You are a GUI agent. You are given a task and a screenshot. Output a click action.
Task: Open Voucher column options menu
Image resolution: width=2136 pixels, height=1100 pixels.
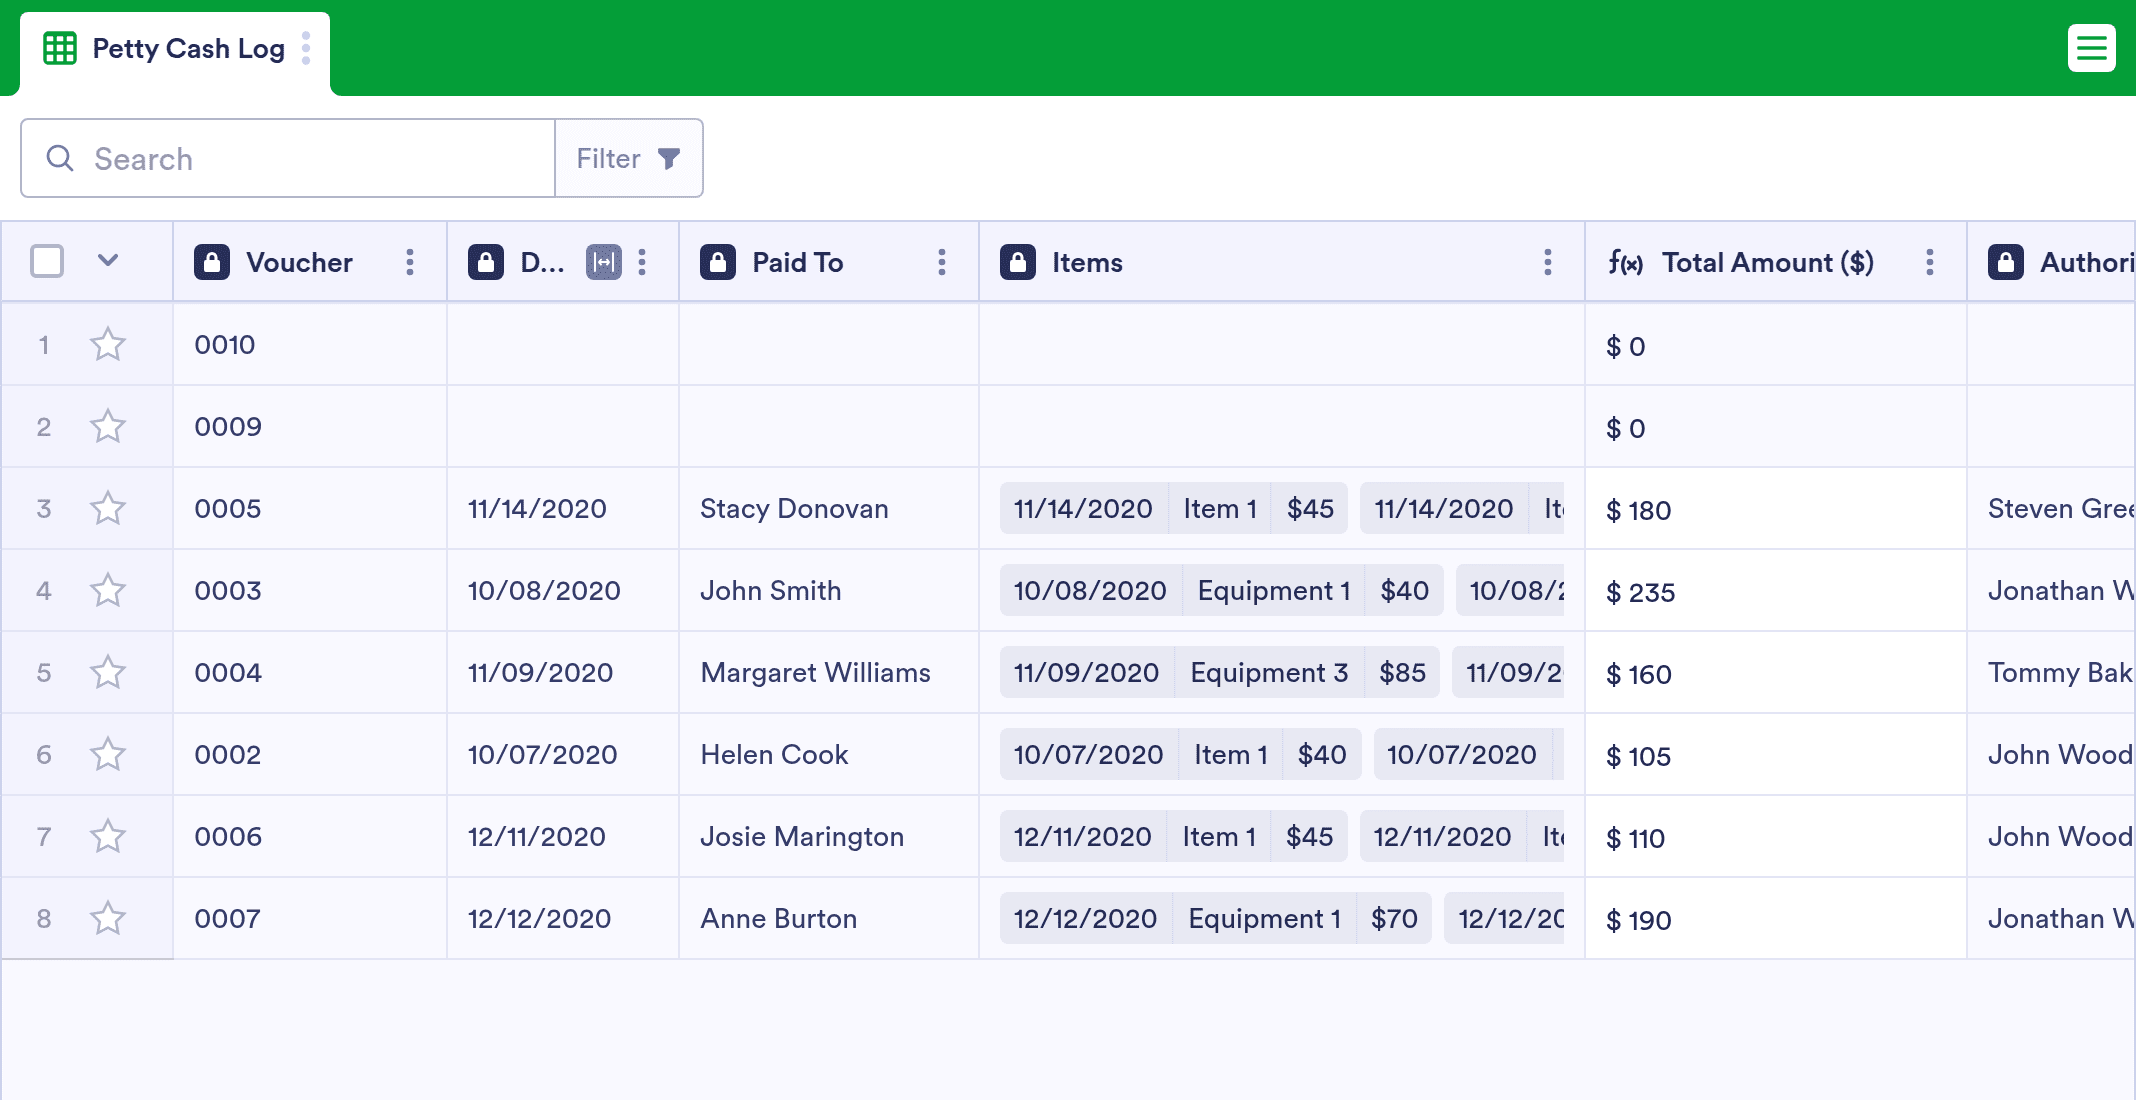coord(410,262)
